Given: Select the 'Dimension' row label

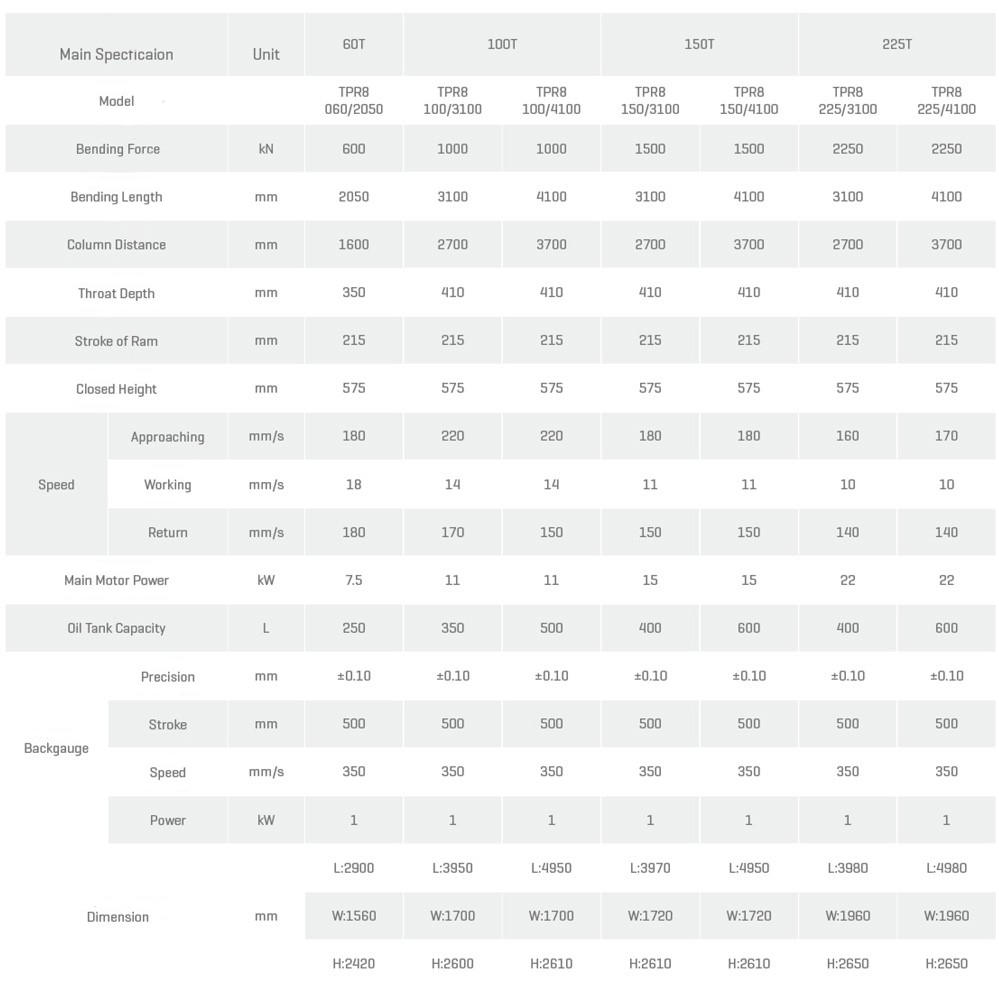Looking at the screenshot, I should [x=117, y=917].
